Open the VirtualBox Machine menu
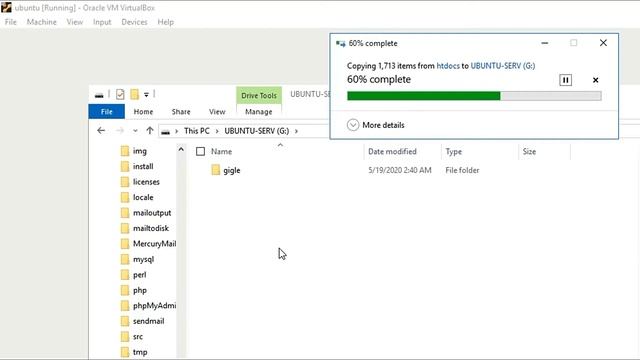The image size is (640, 360). [42, 22]
